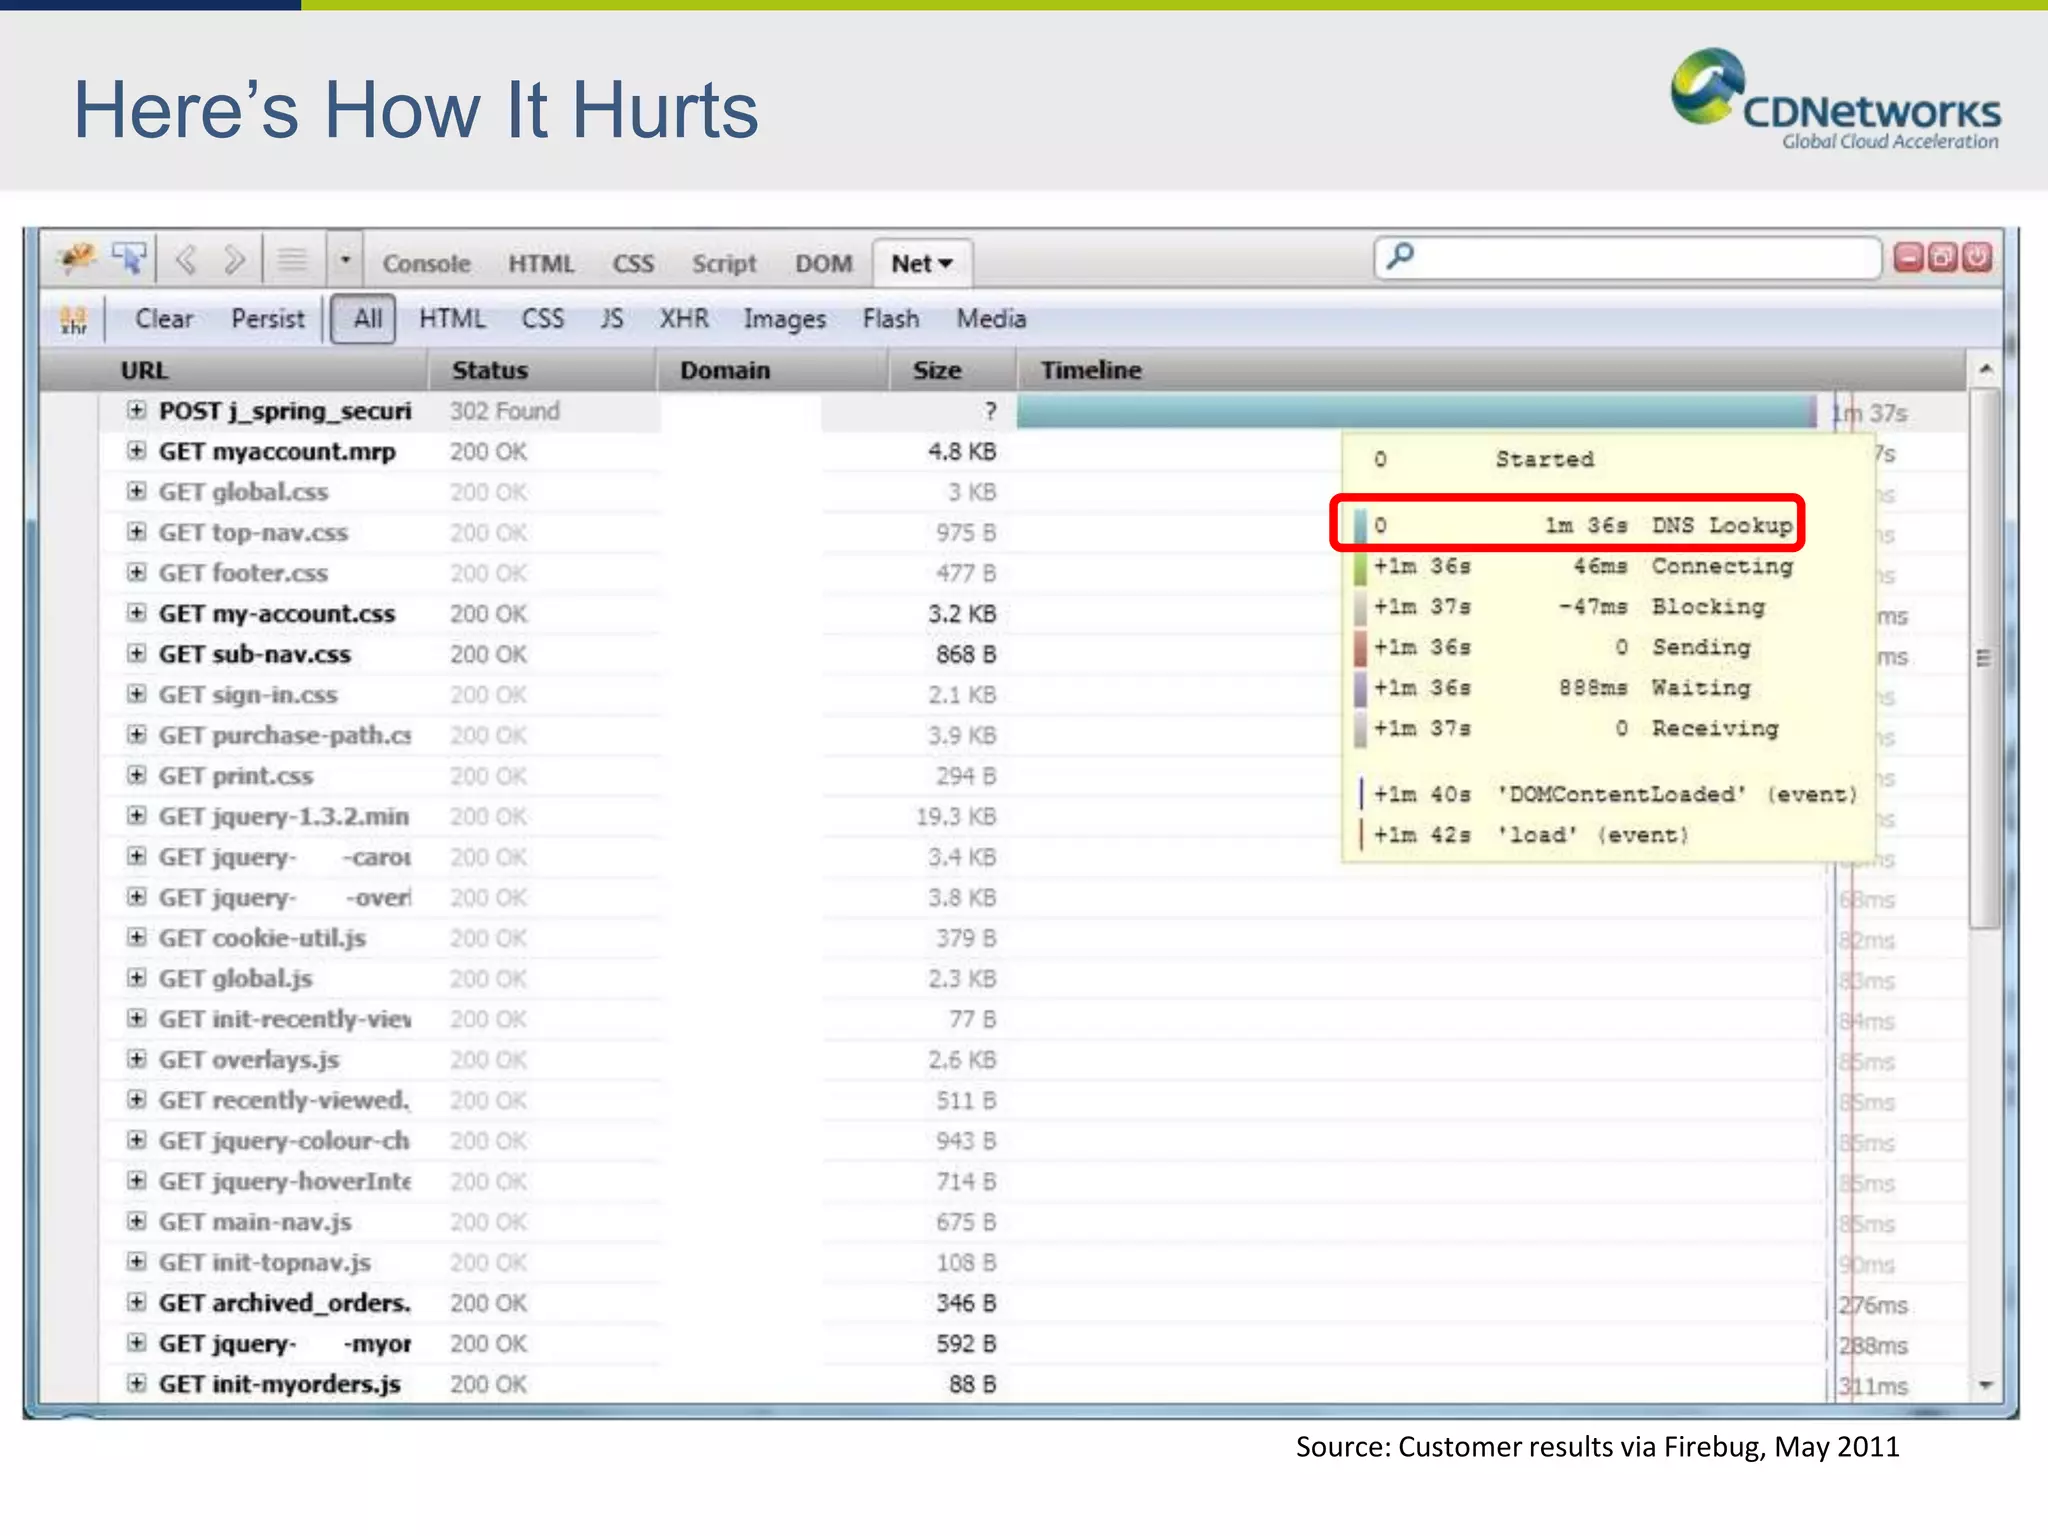Sort by the Status column header
This screenshot has height=1536, width=2048.
pos(543,371)
